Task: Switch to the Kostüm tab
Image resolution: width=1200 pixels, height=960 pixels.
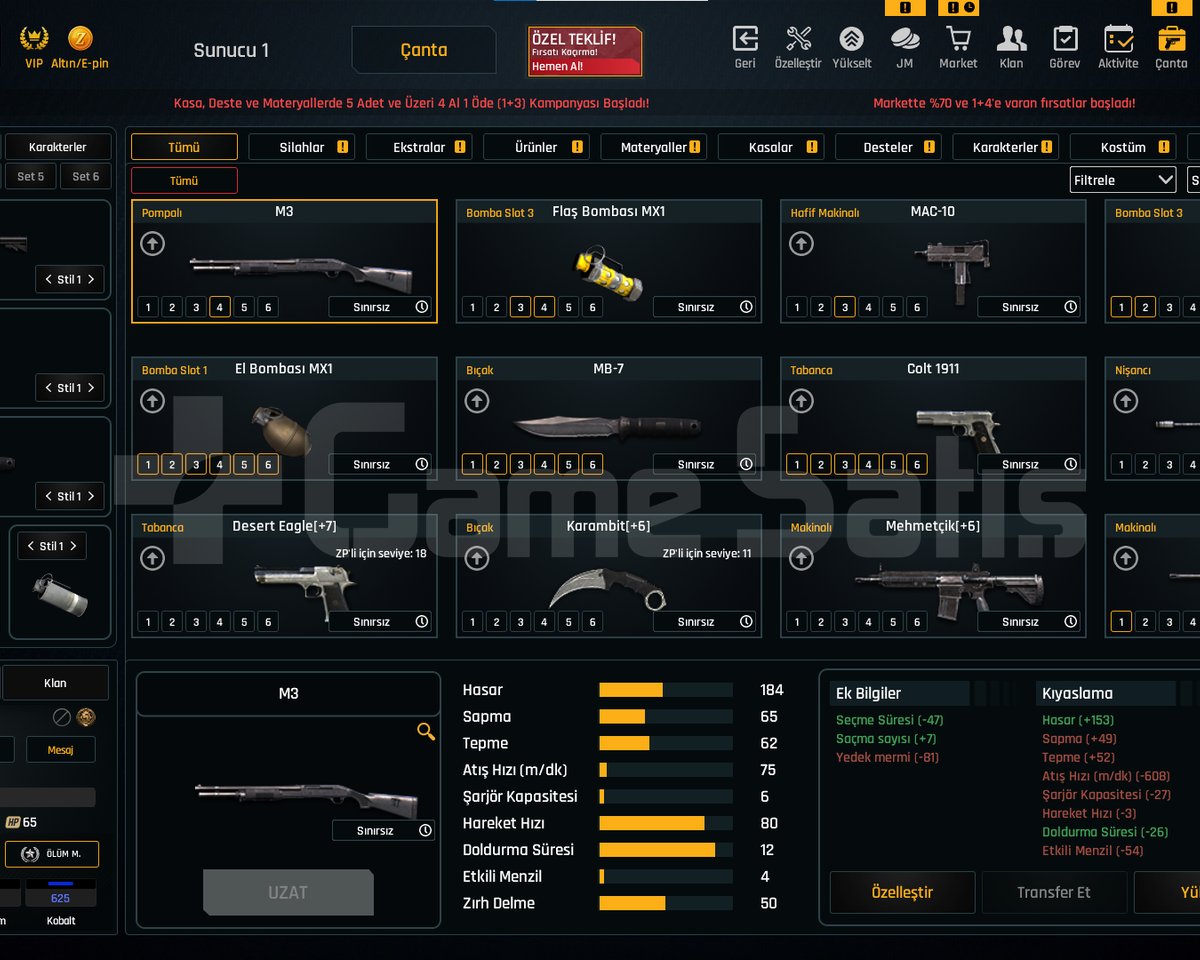Action: [x=1123, y=147]
